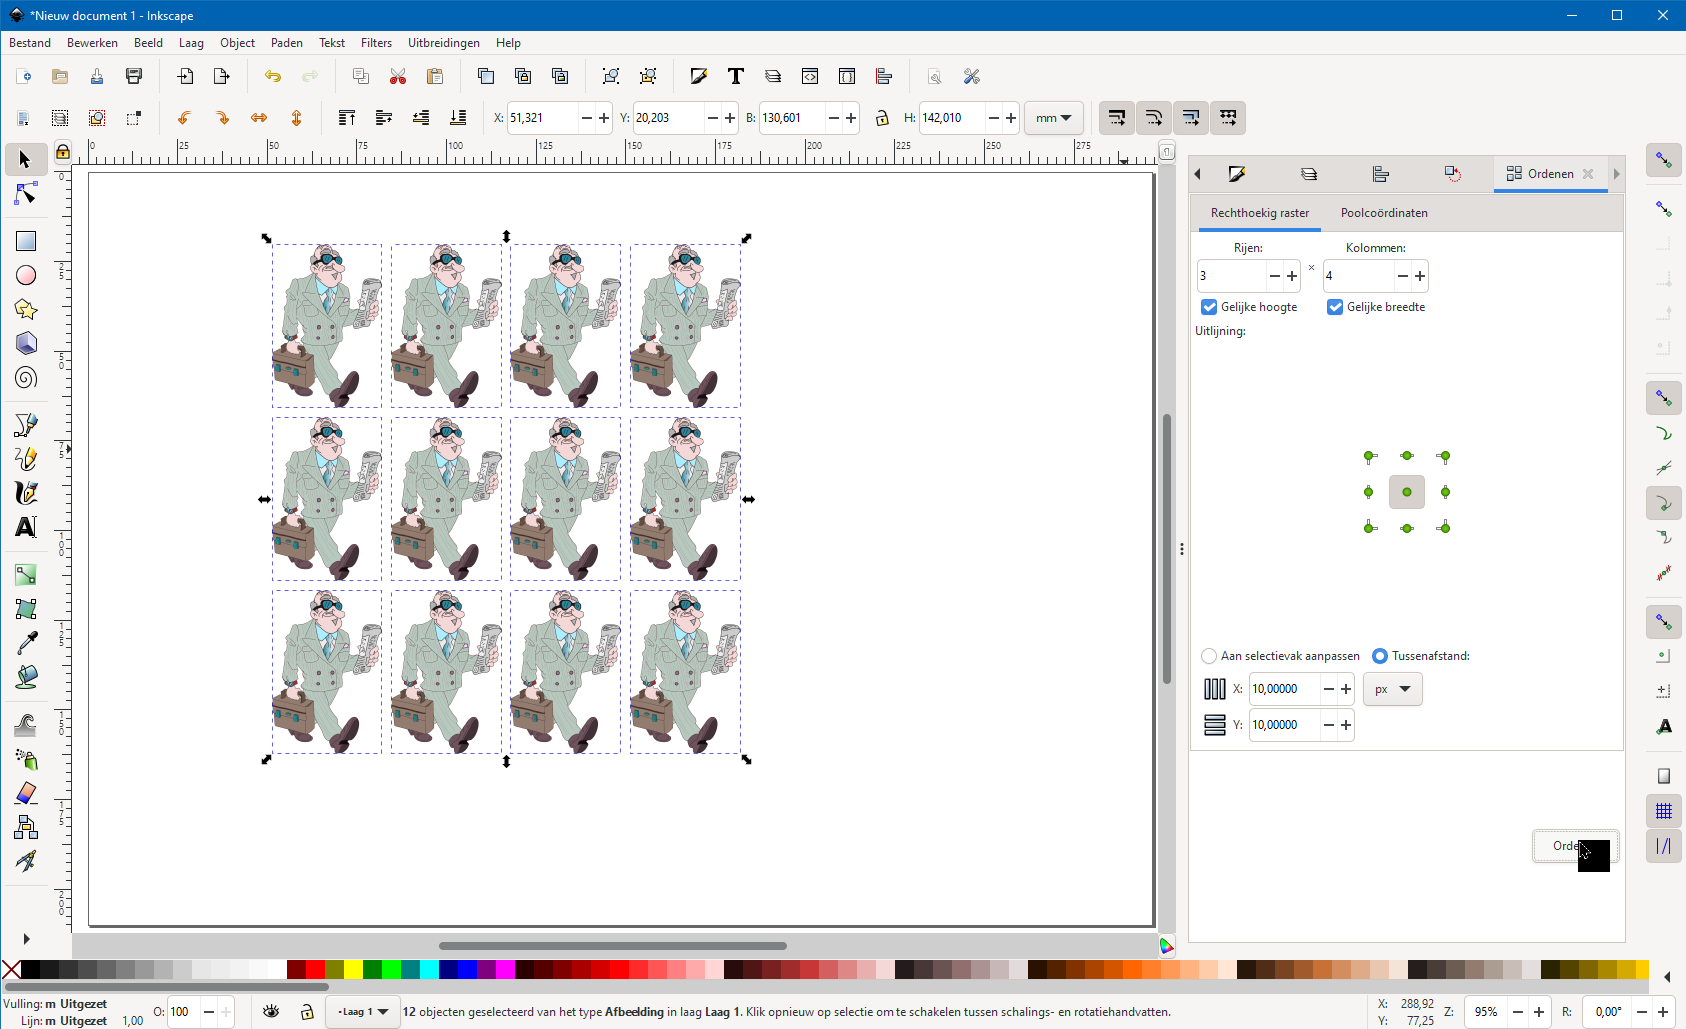Switch to the Poolcoördinaten tab

(x=1384, y=213)
